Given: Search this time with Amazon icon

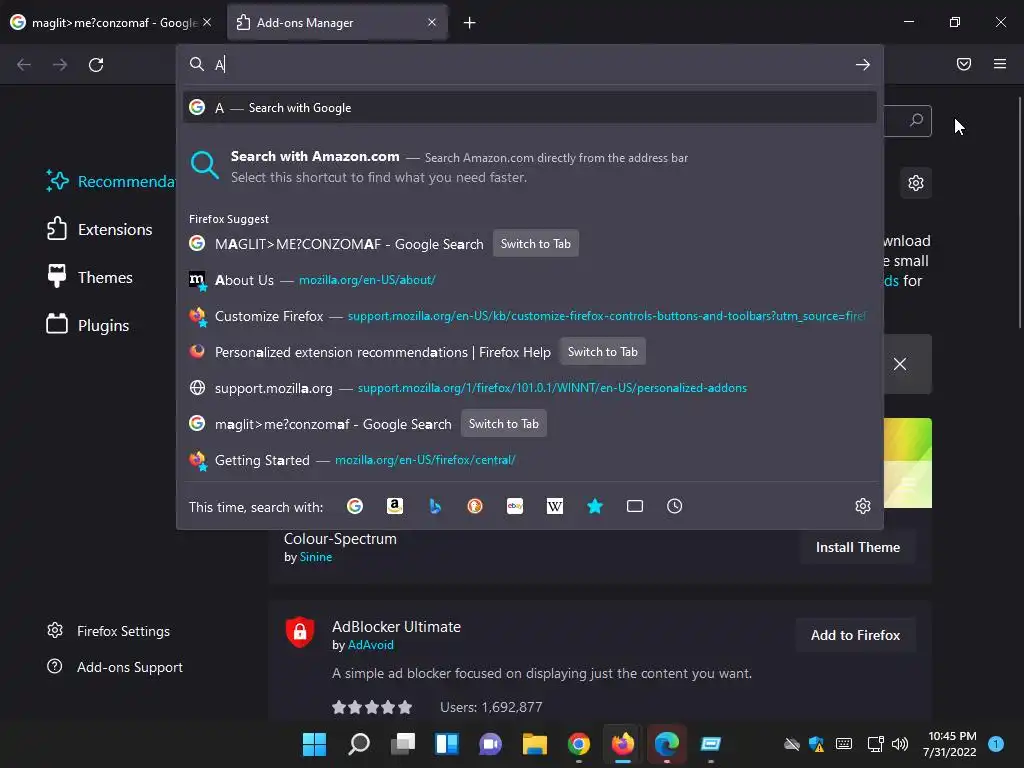Looking at the screenshot, I should pos(395,506).
